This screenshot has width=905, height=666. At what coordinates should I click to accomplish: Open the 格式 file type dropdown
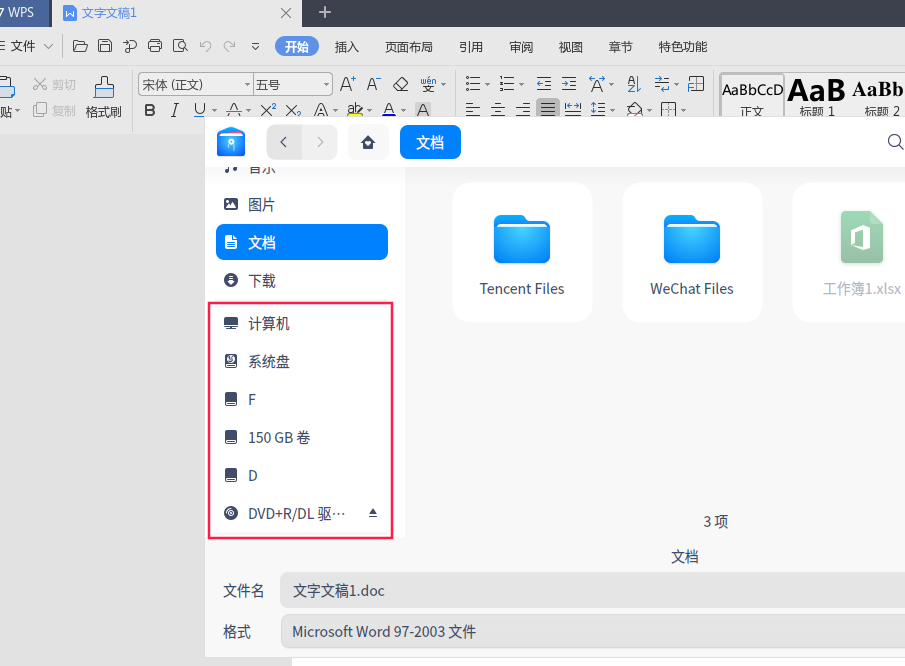pos(592,631)
